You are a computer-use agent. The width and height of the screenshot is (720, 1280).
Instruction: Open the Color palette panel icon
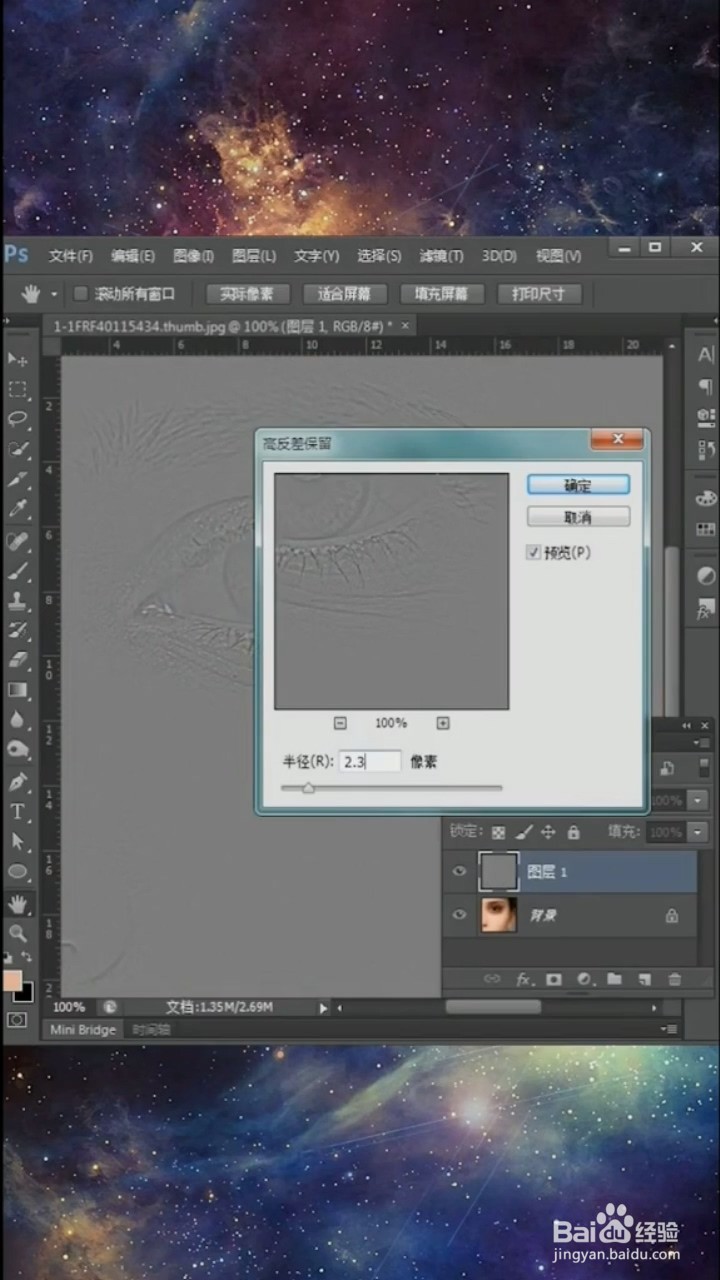pyautogui.click(x=706, y=497)
